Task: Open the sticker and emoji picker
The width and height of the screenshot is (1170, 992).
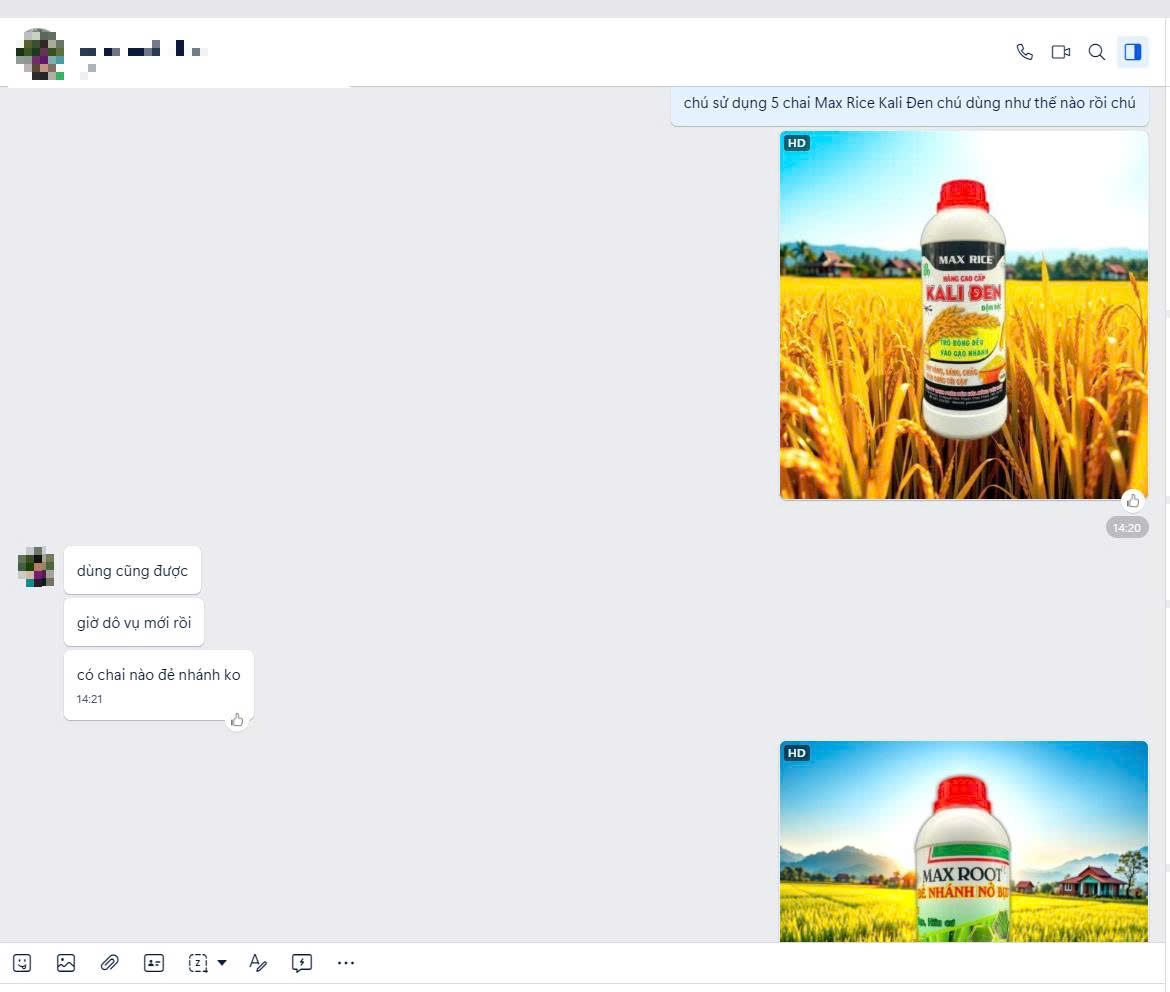Action: click(x=22, y=963)
